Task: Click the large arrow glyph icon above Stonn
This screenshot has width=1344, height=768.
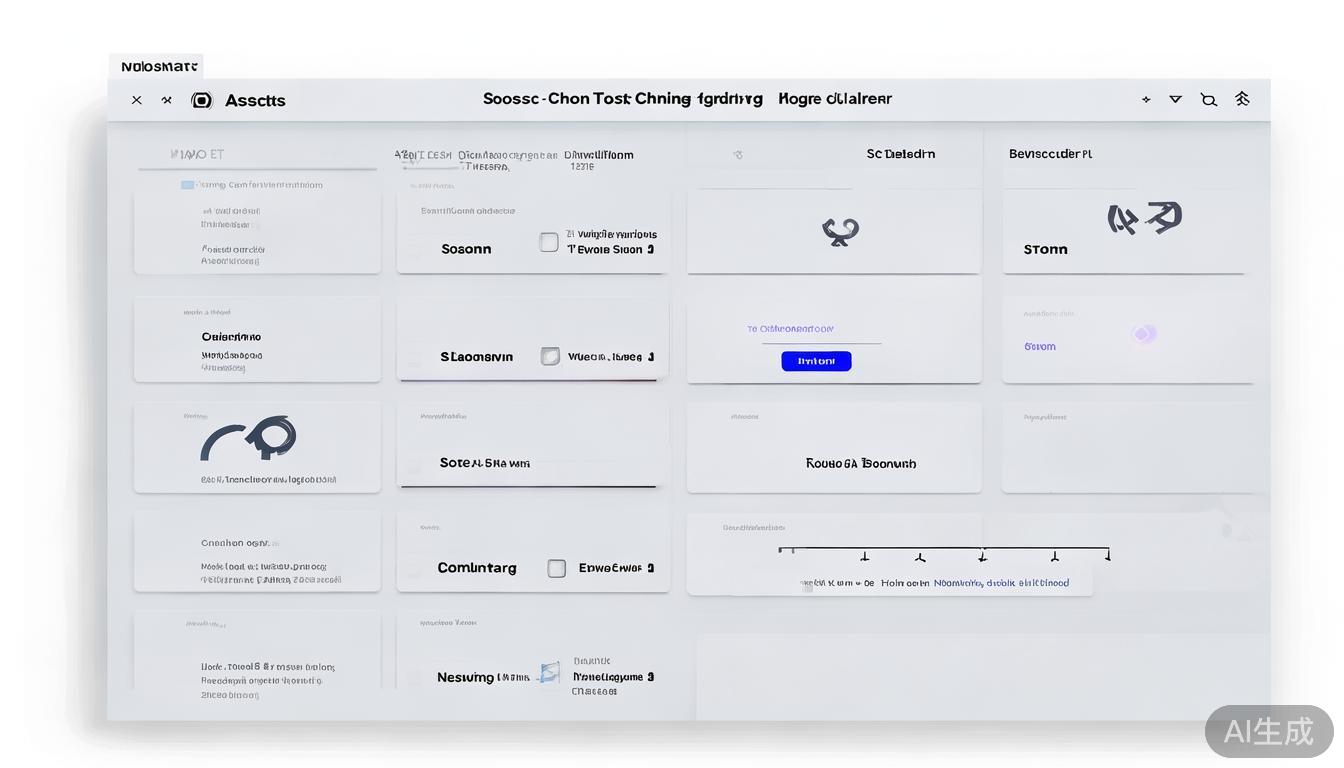Action: 1145,218
